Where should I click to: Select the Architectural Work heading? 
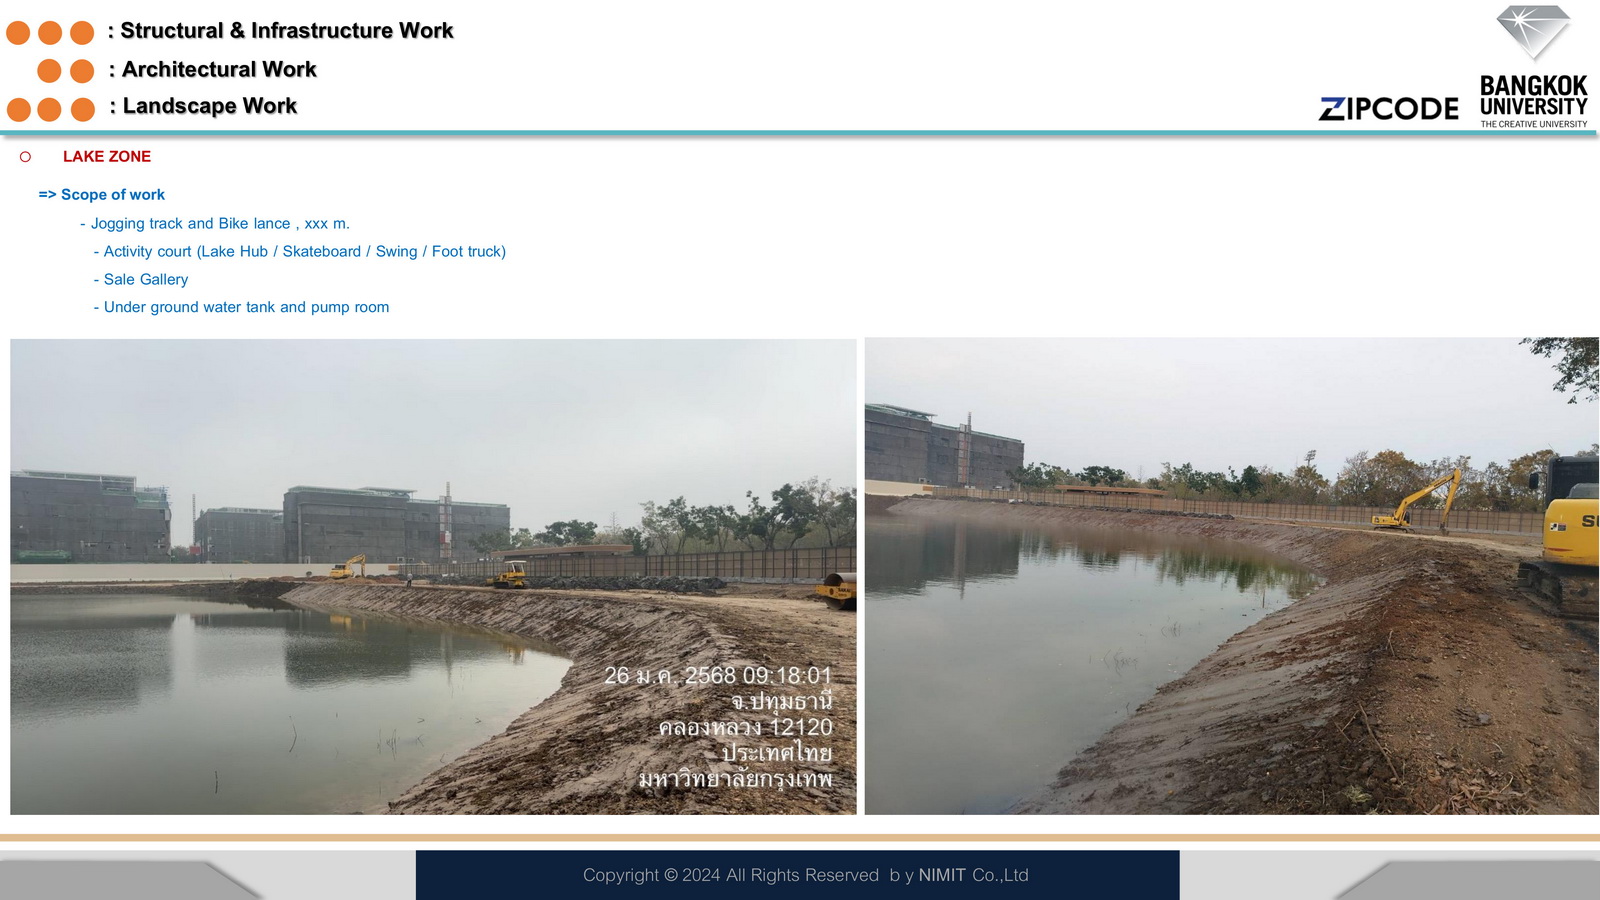tap(218, 69)
